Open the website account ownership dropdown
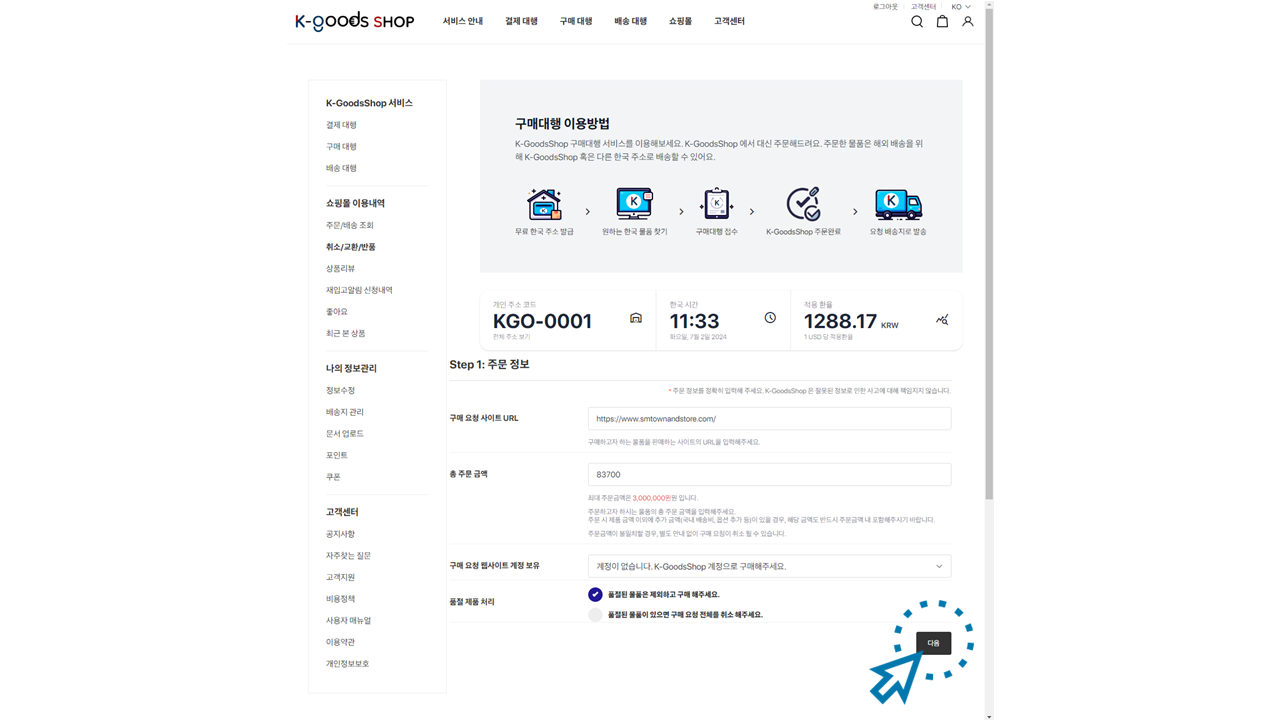Image resolution: width=1280 pixels, height=720 pixels. pyautogui.click(x=768, y=566)
